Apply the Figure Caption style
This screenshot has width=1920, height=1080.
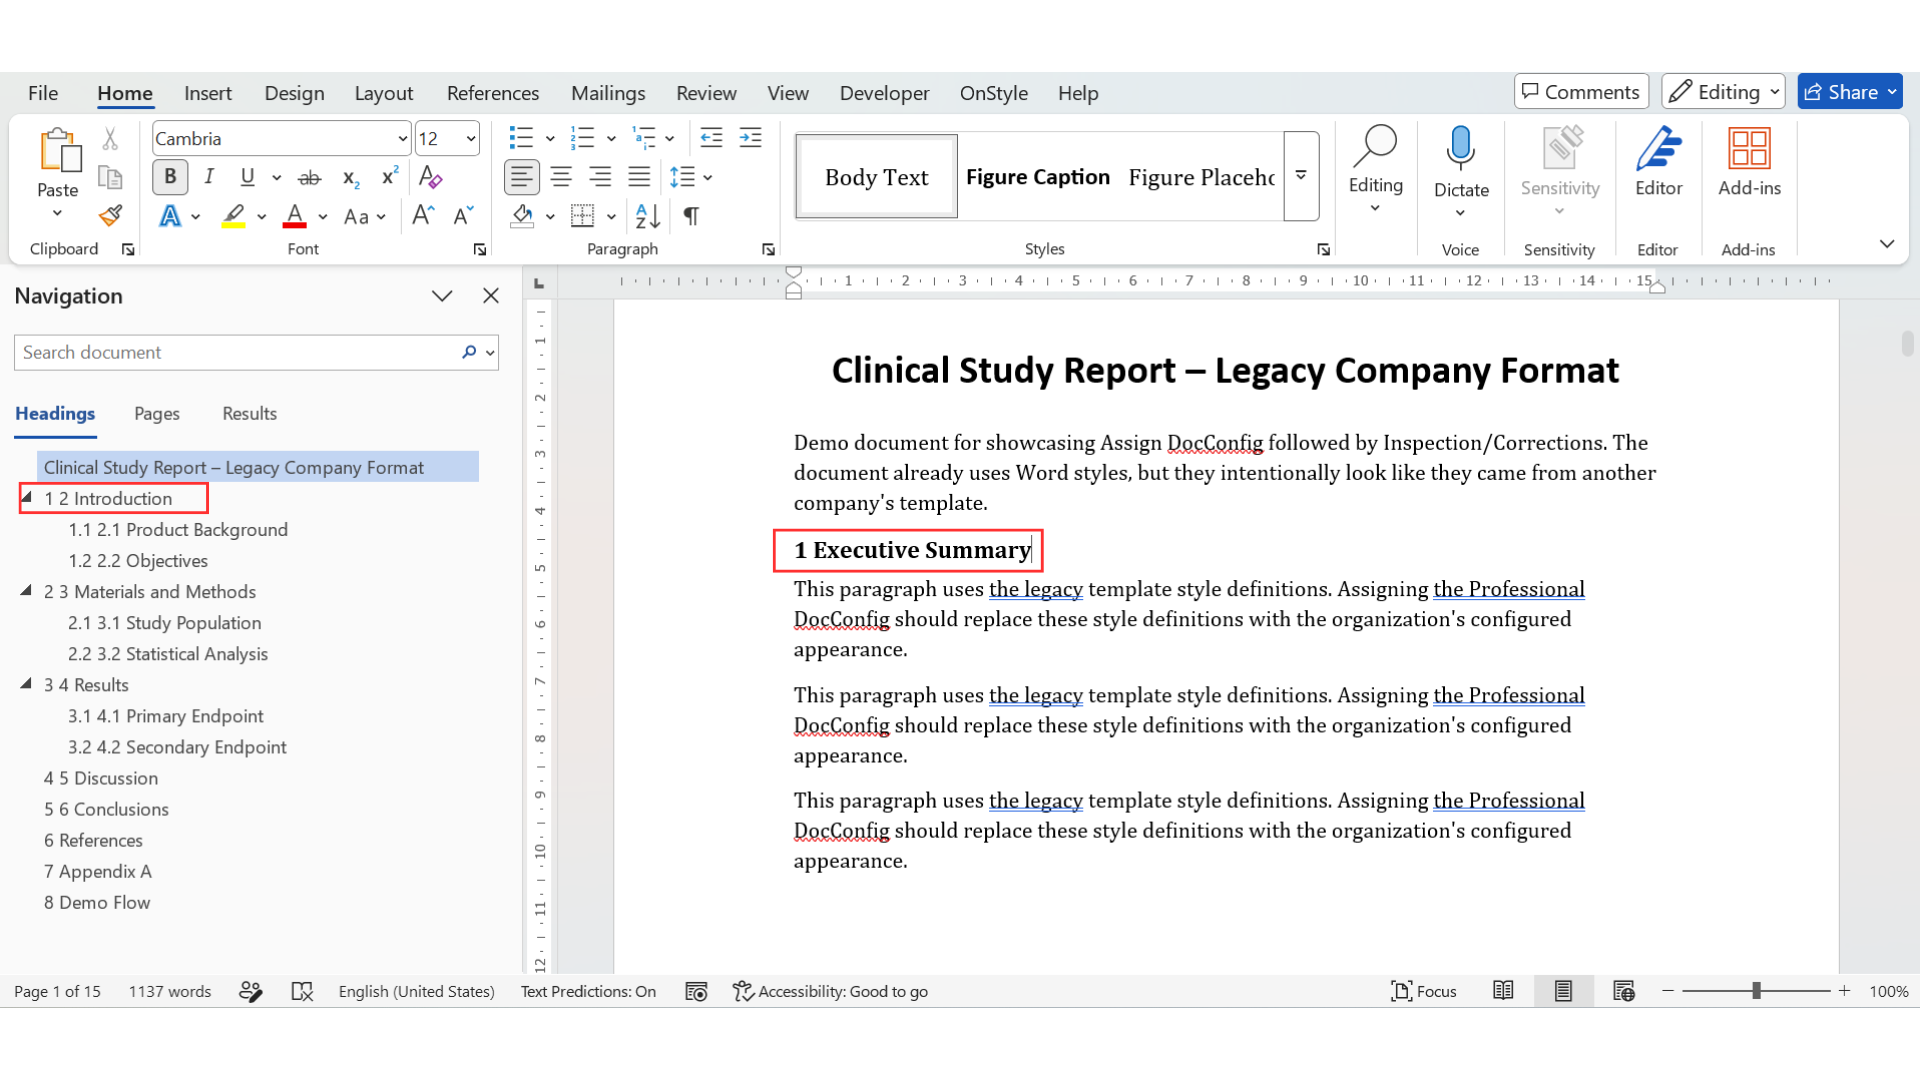[x=1038, y=177]
